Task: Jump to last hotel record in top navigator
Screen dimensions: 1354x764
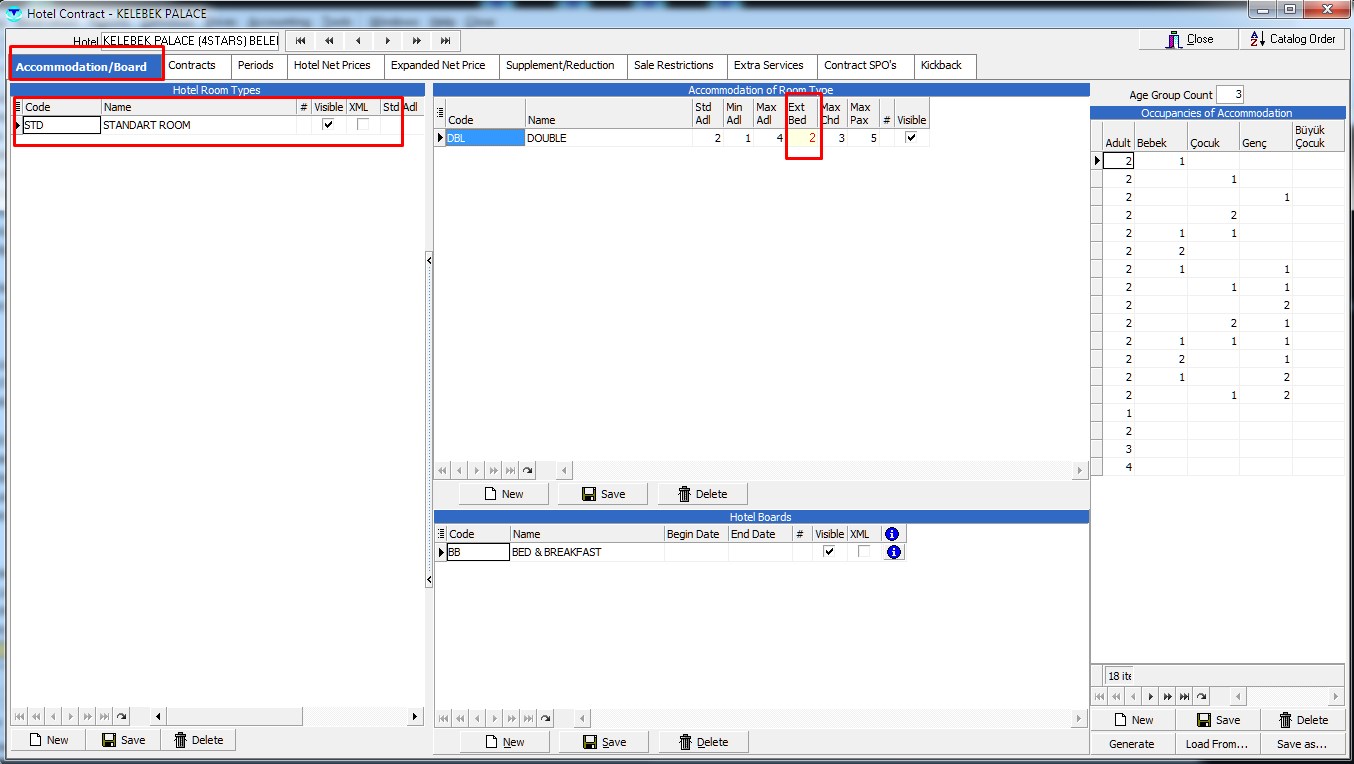Action: pyautogui.click(x=445, y=41)
